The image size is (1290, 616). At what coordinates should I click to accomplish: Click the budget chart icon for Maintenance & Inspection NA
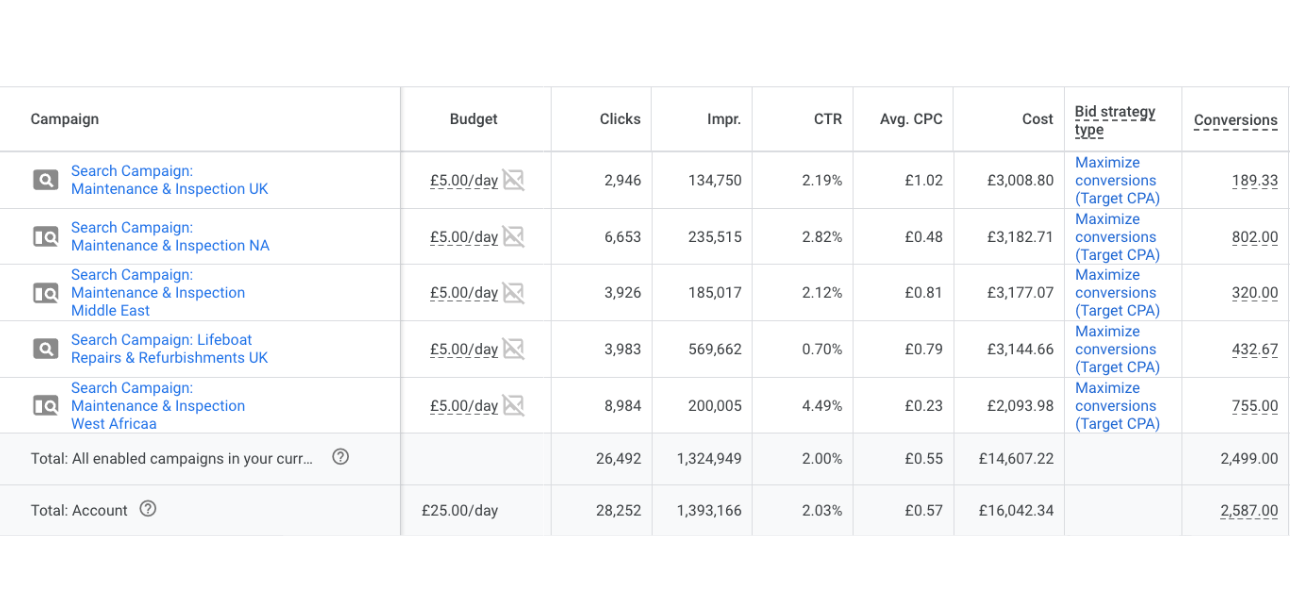(513, 237)
